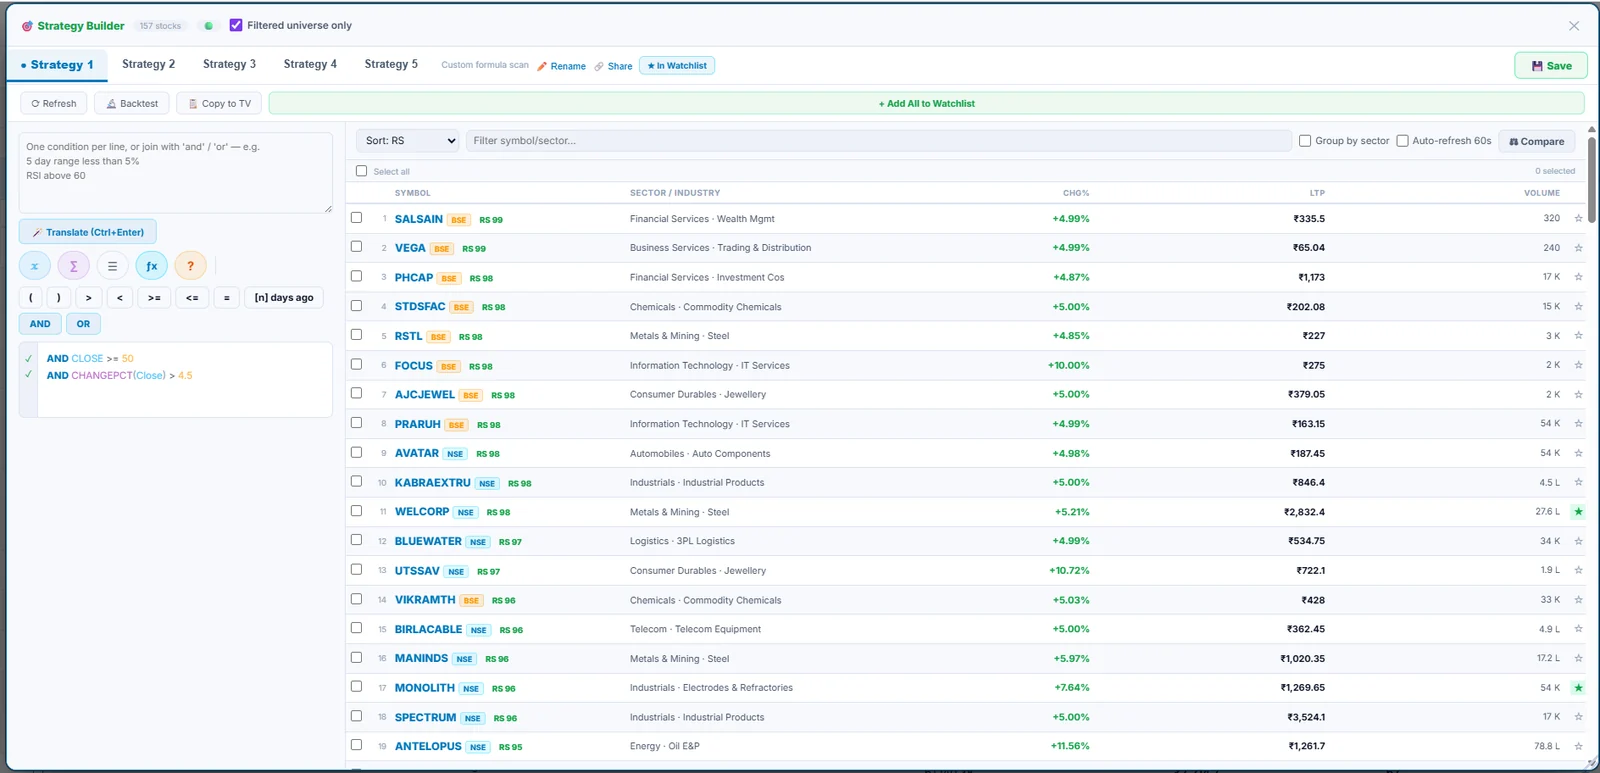Unstar MONOLITH green watchlist star
Screen dimensions: 1600x773
click(1579, 688)
